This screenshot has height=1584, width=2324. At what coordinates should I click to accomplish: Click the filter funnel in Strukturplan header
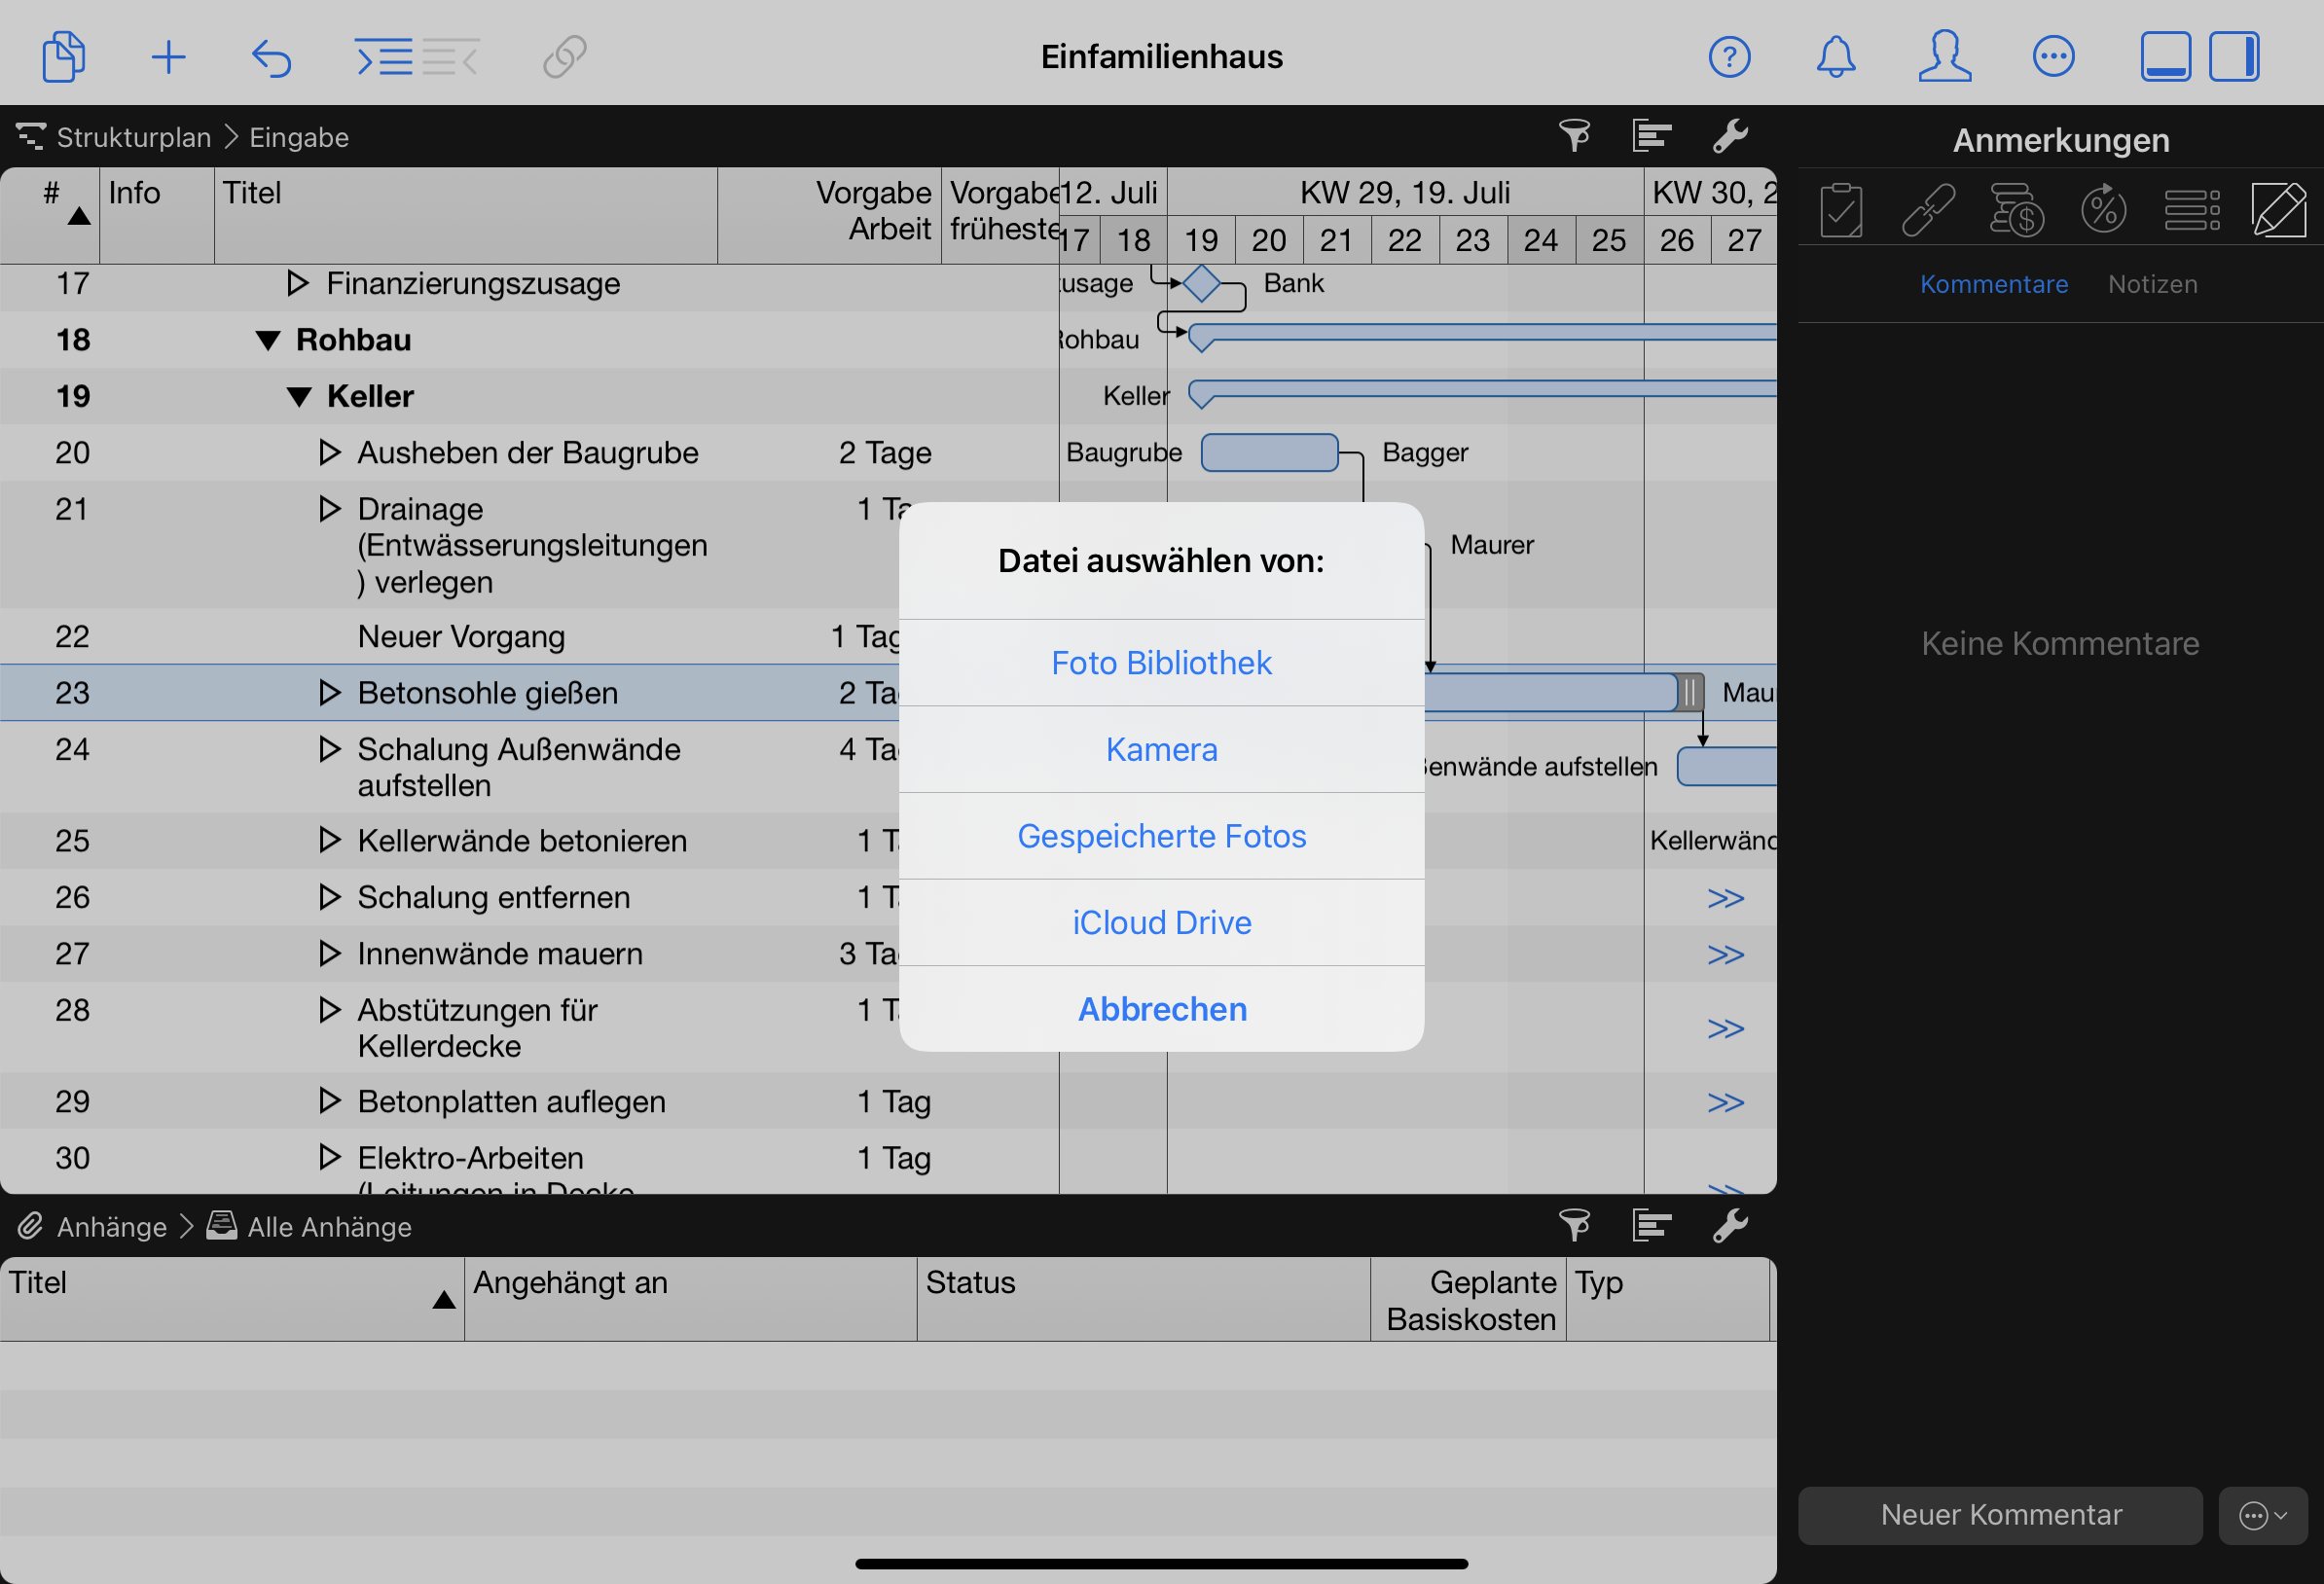[1574, 135]
